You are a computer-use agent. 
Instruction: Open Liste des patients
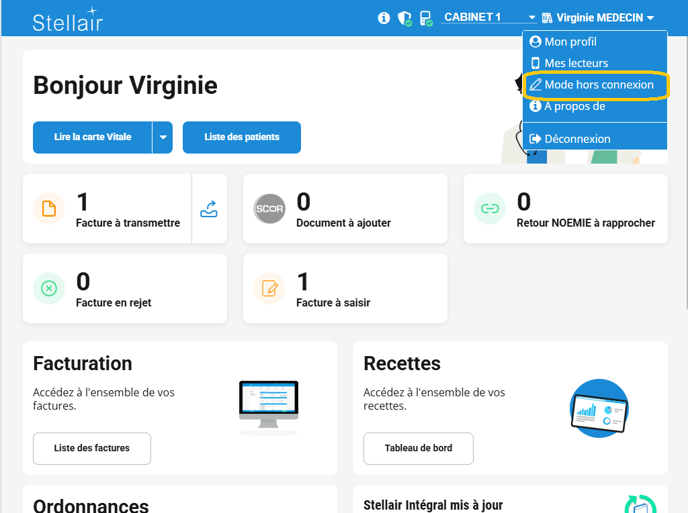point(242,137)
